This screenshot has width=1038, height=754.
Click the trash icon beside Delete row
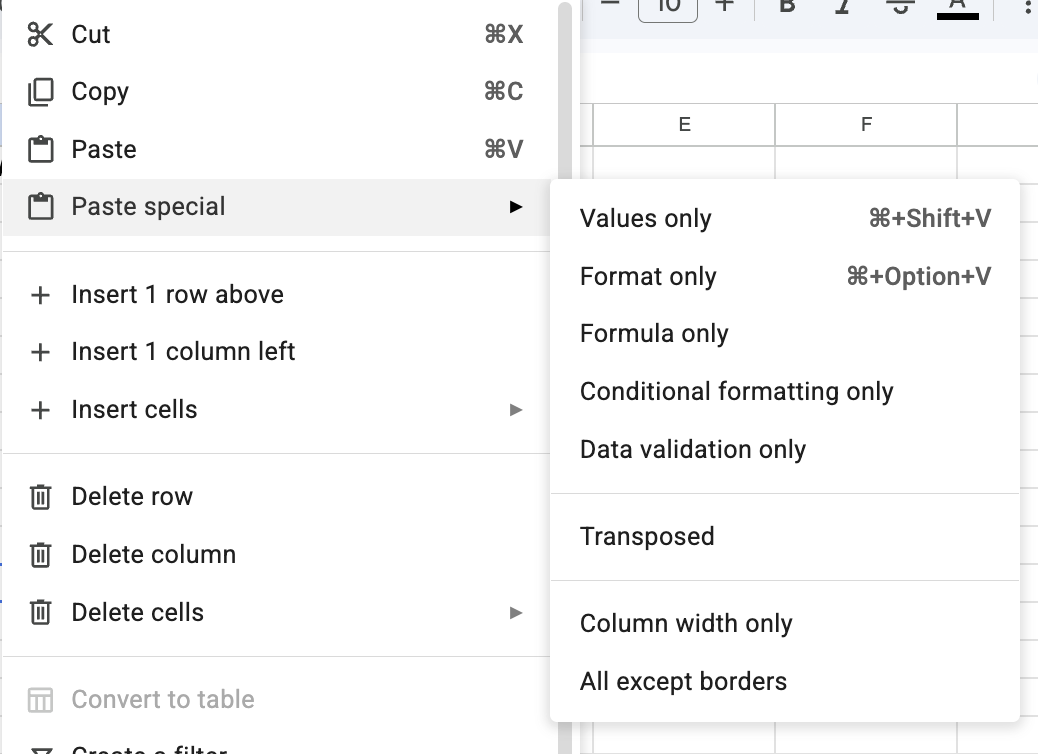tap(39, 496)
